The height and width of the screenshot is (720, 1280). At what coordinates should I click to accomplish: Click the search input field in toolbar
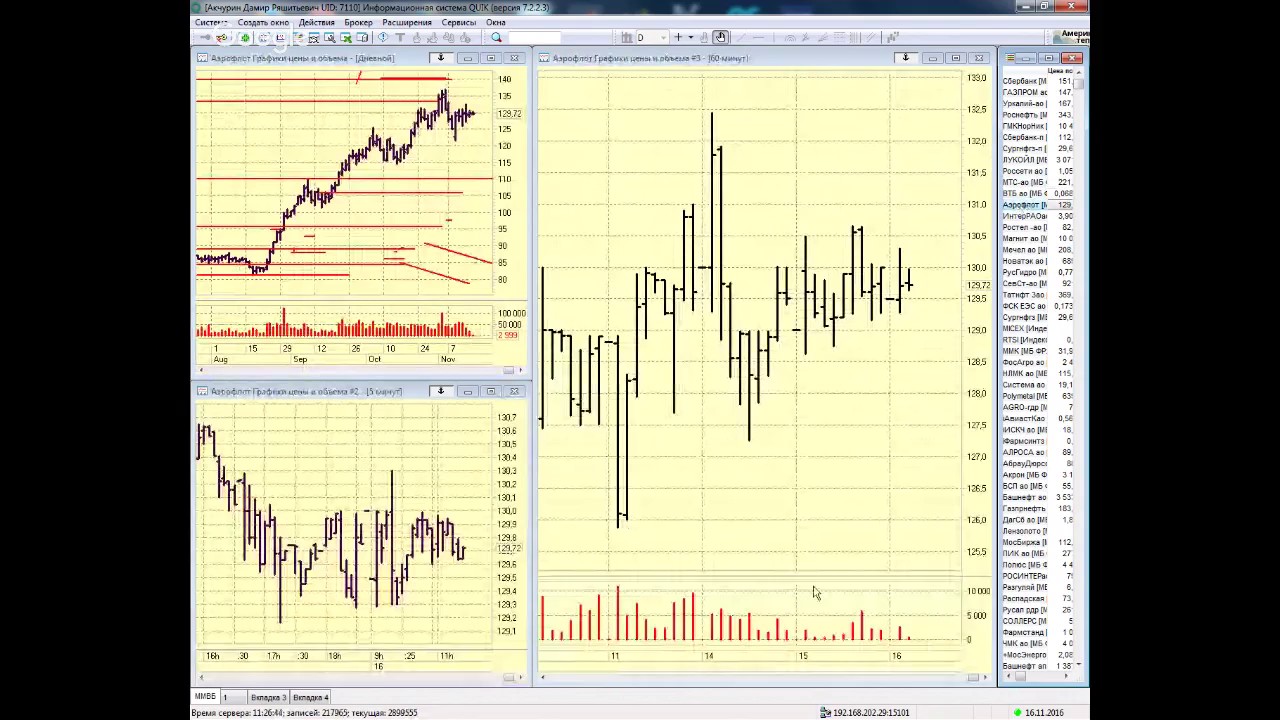(x=534, y=38)
